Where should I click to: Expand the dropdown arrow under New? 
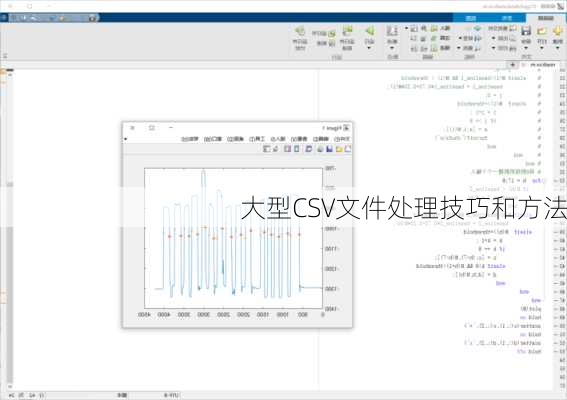[557, 48]
